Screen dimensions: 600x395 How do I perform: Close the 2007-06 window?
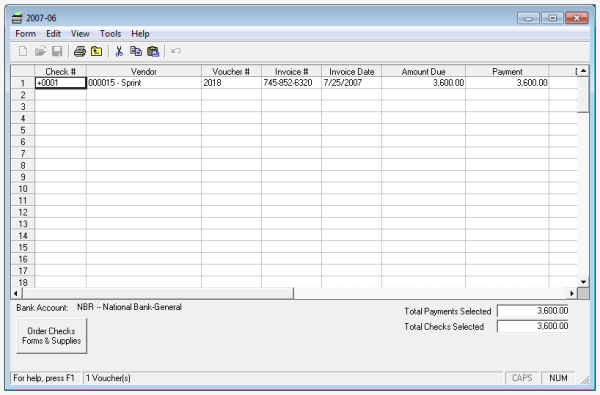click(577, 18)
